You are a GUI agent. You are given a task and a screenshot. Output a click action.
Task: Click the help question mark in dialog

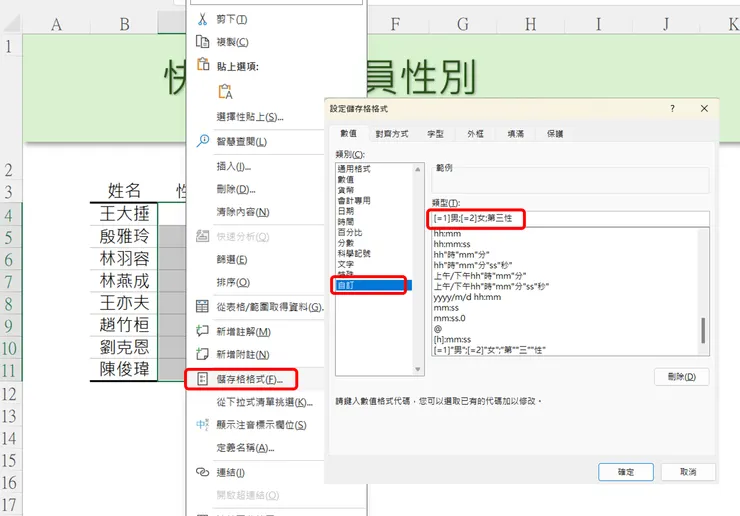click(672, 109)
